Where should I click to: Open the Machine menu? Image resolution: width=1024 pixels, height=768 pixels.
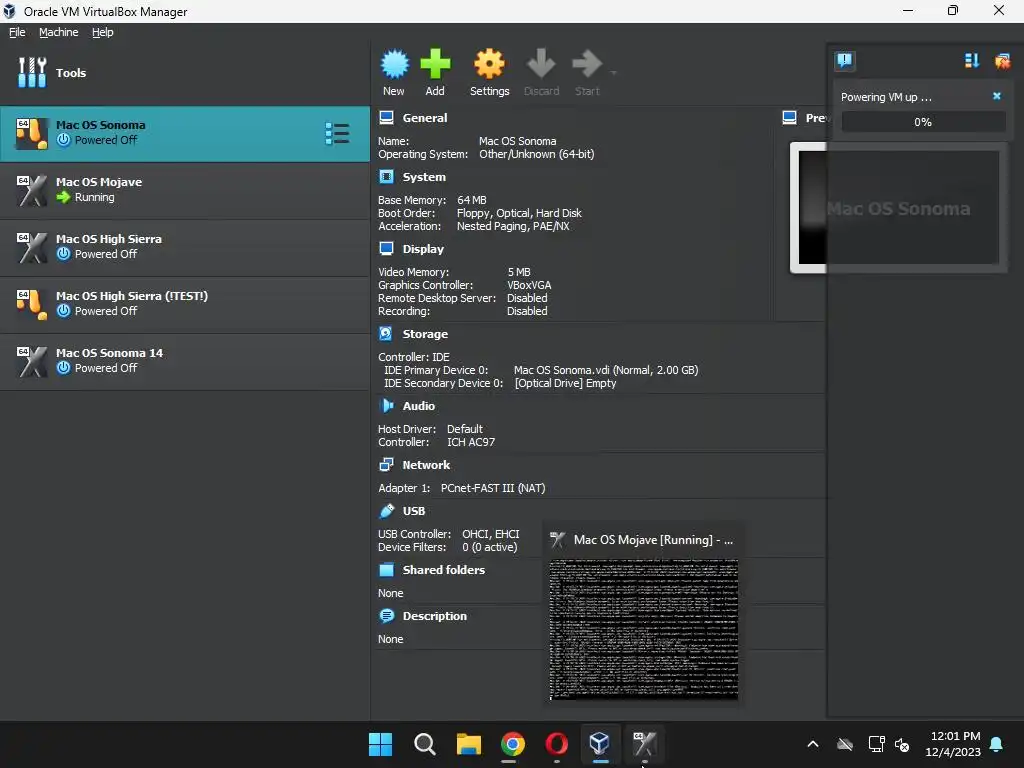pyautogui.click(x=58, y=32)
